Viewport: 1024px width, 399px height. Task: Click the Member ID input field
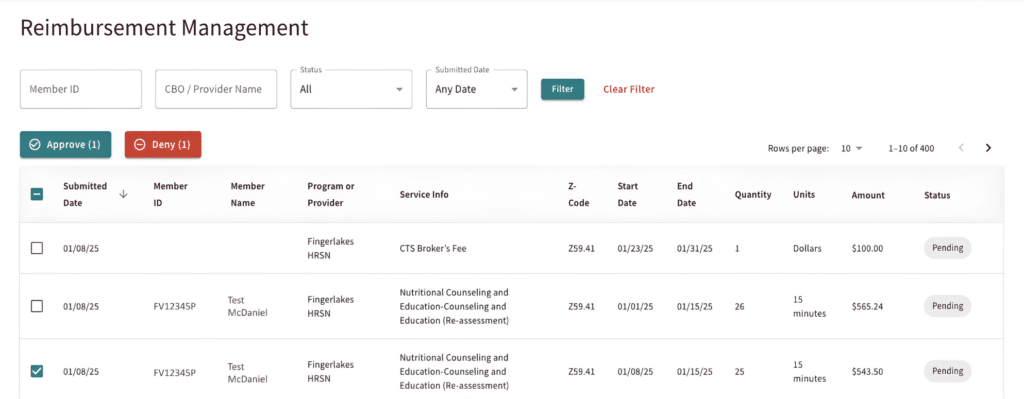[x=81, y=89]
